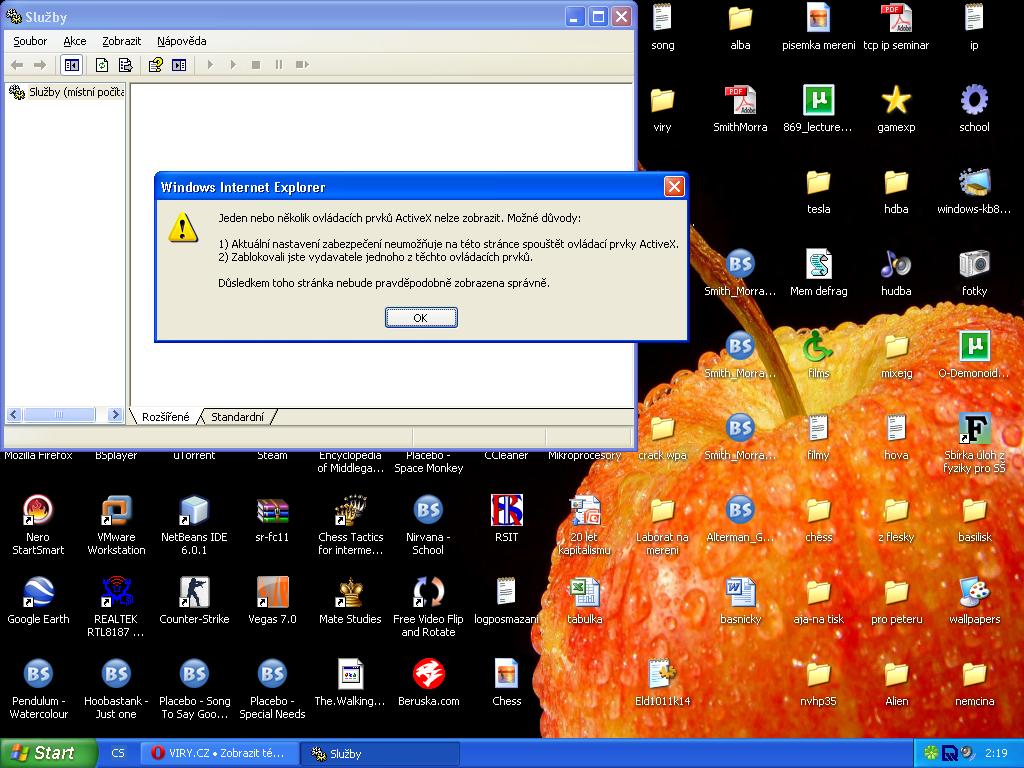1024x768 pixels.
Task: Close the Windows Internet Explorer dialog
Action: [x=674, y=187]
